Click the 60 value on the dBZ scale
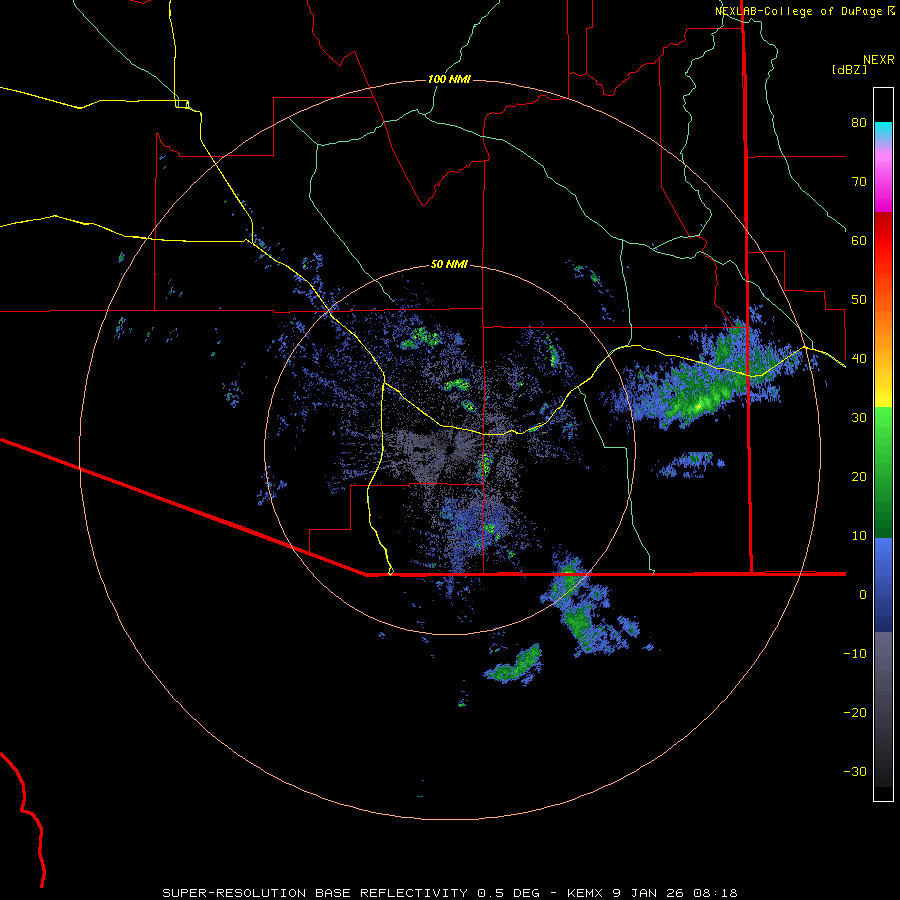 click(x=859, y=241)
